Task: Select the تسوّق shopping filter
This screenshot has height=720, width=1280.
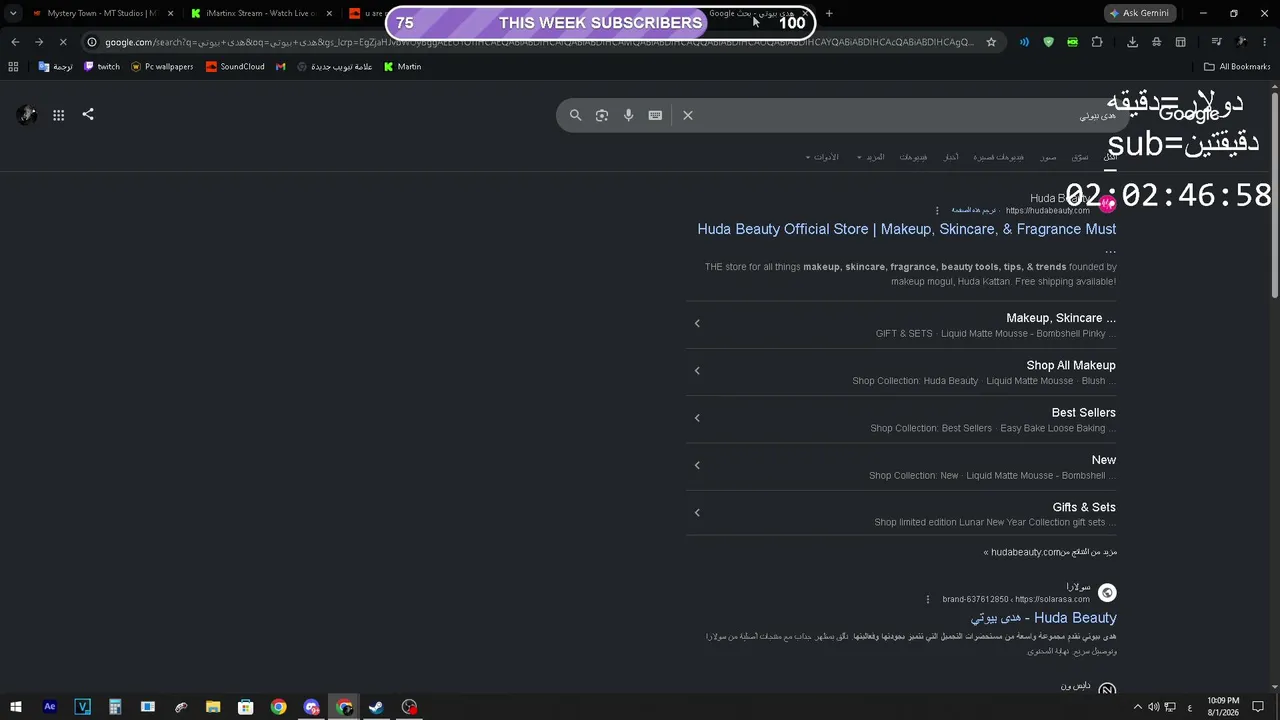Action: [x=1080, y=157]
